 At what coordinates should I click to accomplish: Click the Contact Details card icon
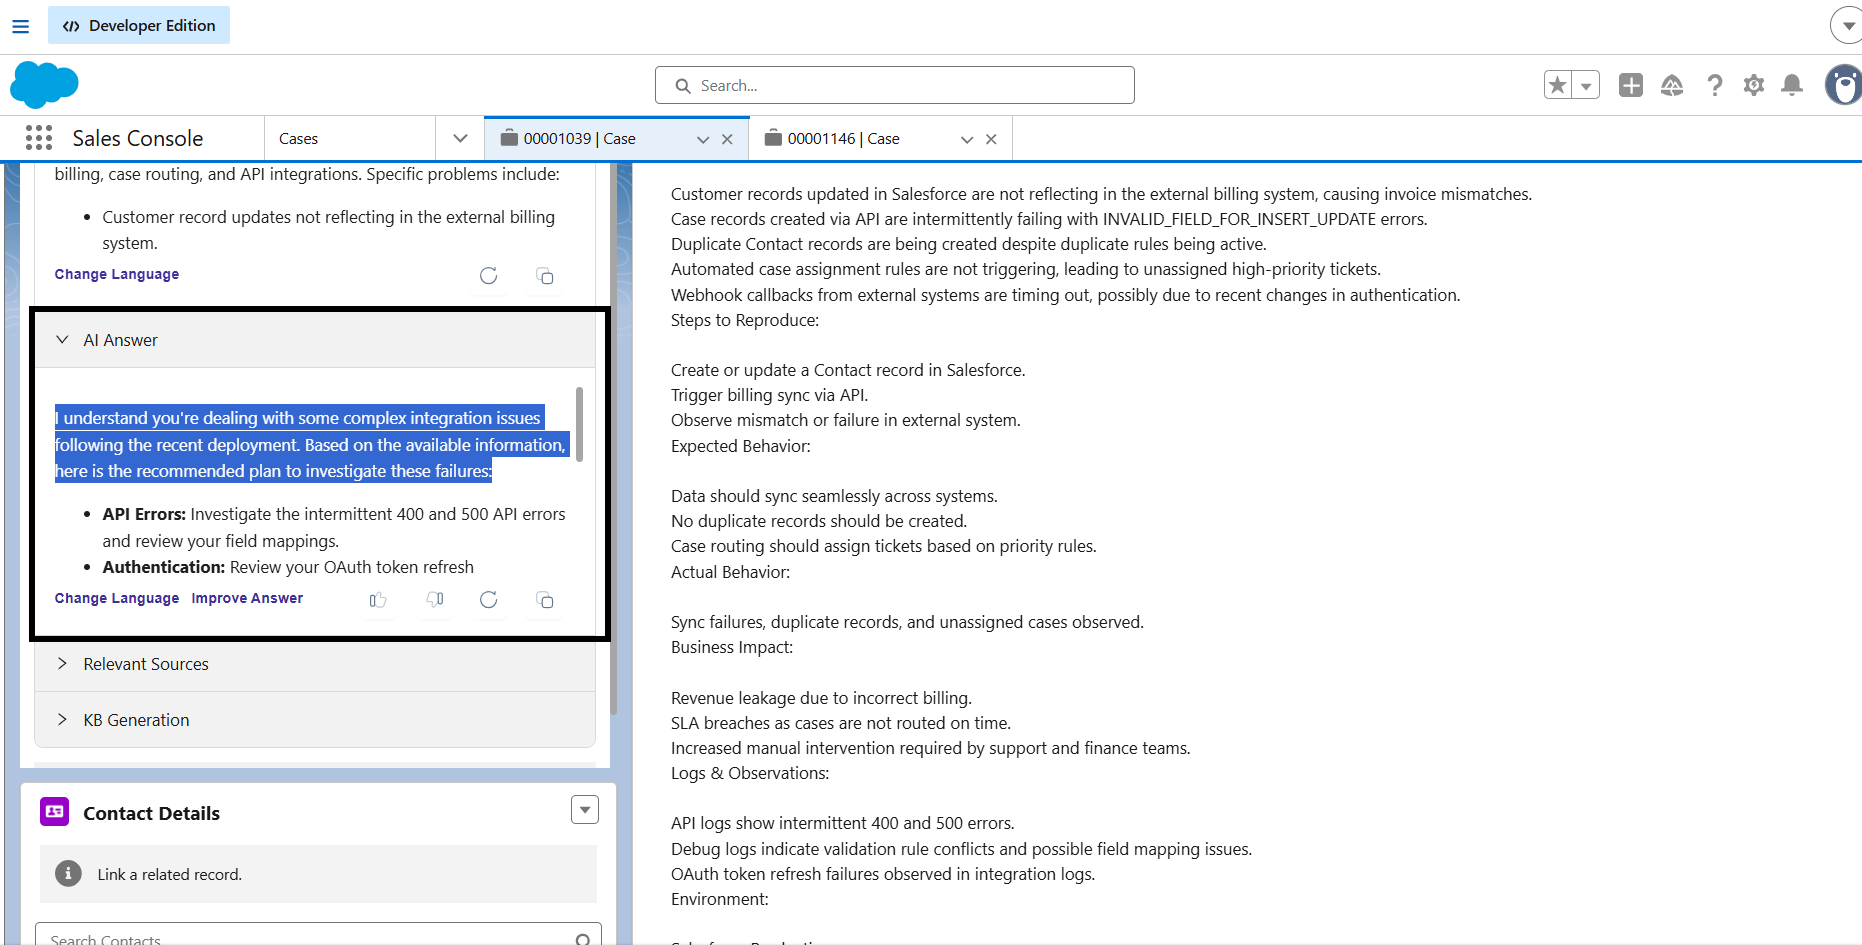tap(54, 812)
